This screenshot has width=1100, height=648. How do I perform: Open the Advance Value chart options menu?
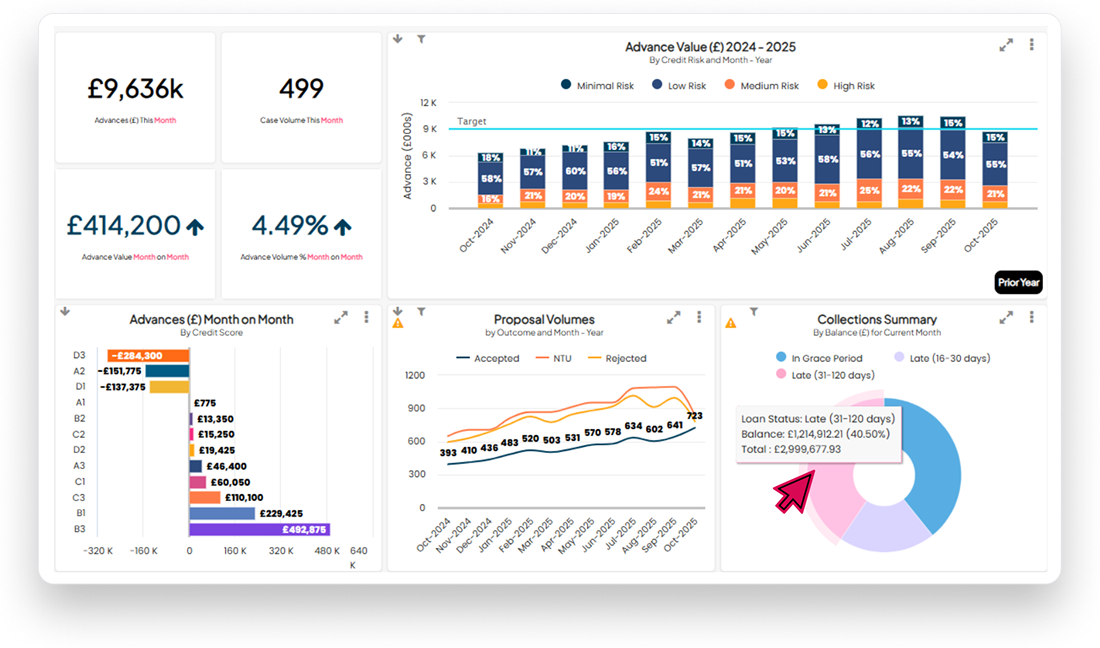pos(1031,45)
